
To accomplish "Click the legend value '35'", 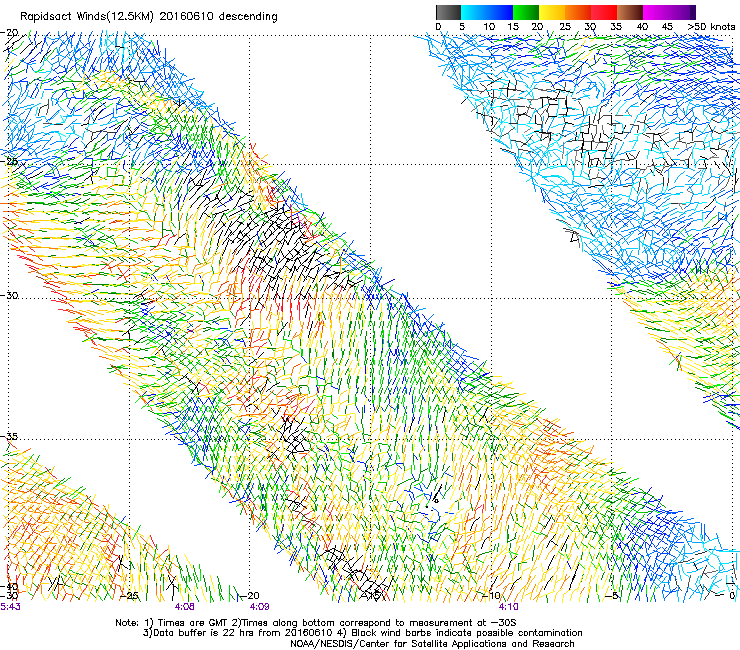I will pyautogui.click(x=616, y=27).
